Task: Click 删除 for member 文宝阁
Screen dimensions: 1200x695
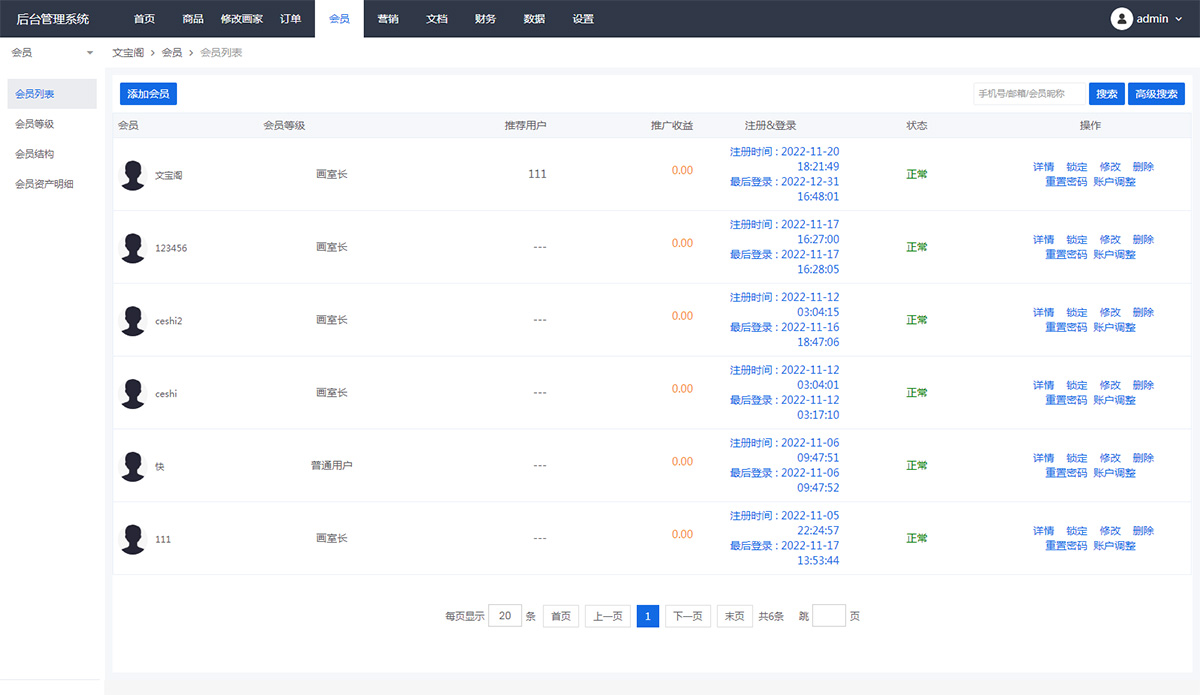Action: click(1143, 167)
